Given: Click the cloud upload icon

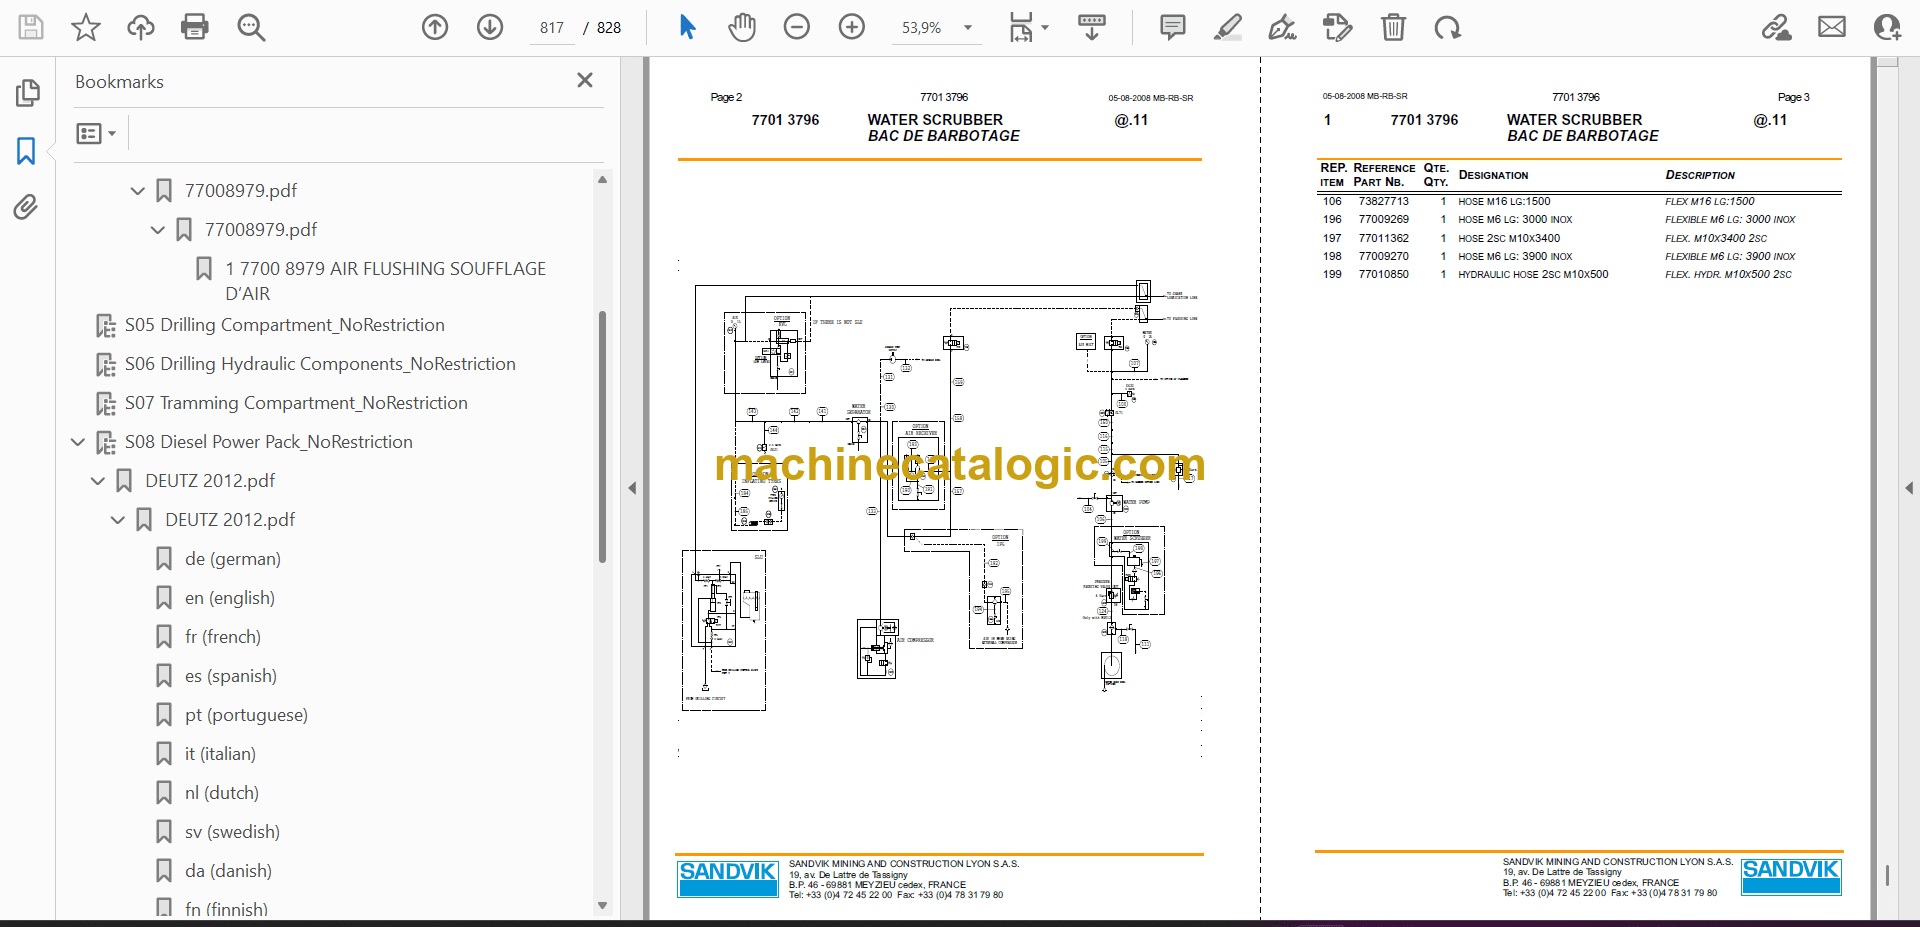Looking at the screenshot, I should (x=141, y=27).
